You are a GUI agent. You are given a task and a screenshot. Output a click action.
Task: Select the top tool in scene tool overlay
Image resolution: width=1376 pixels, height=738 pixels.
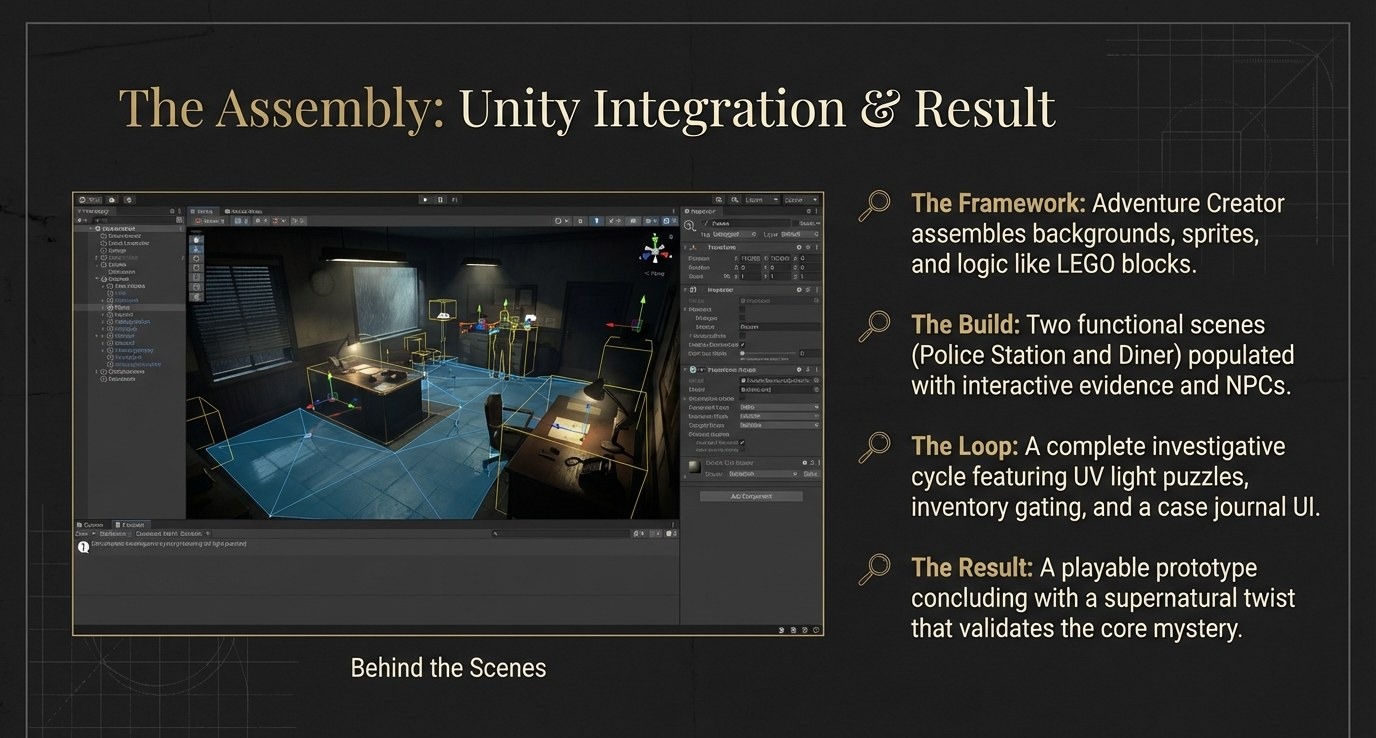(196, 240)
